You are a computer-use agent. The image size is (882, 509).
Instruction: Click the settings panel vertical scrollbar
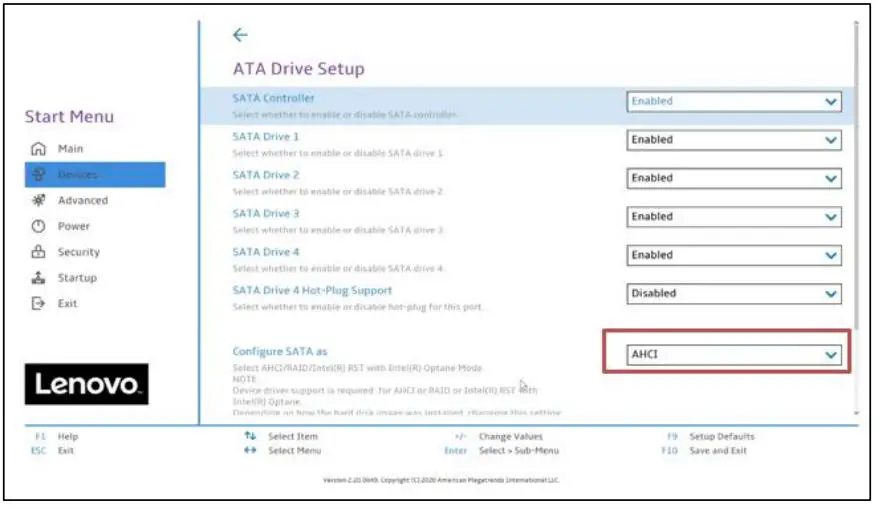[x=856, y=176]
